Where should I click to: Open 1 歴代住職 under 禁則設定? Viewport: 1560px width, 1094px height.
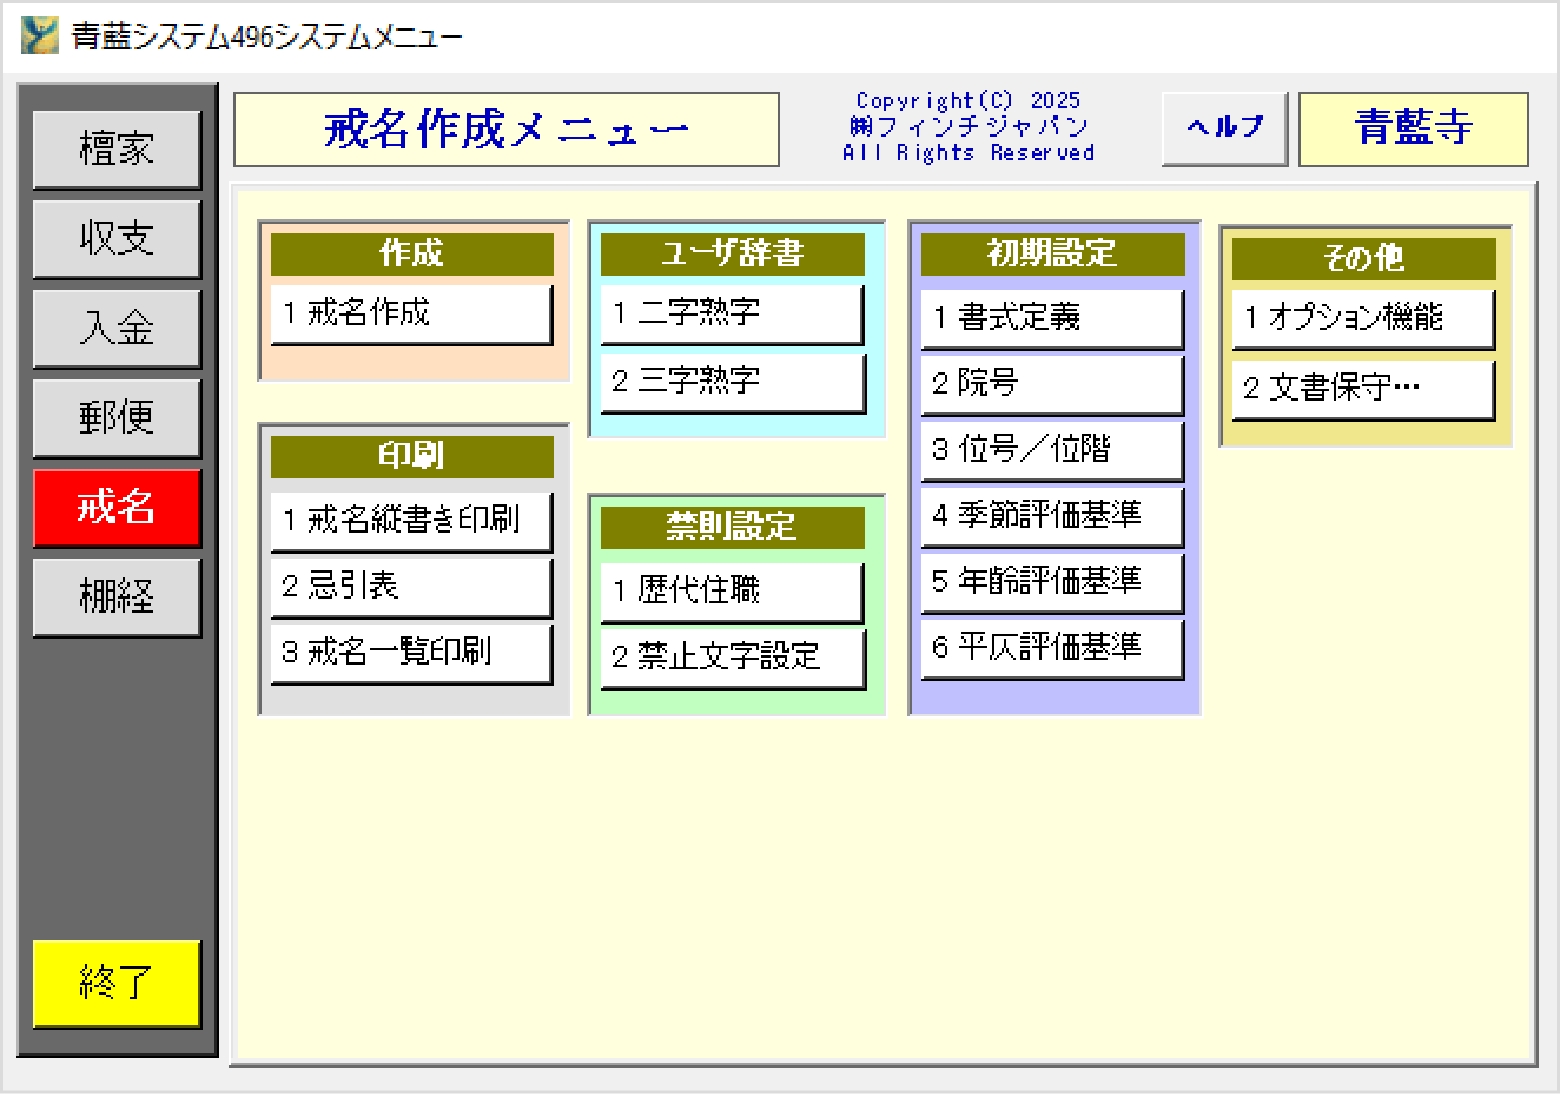732,591
